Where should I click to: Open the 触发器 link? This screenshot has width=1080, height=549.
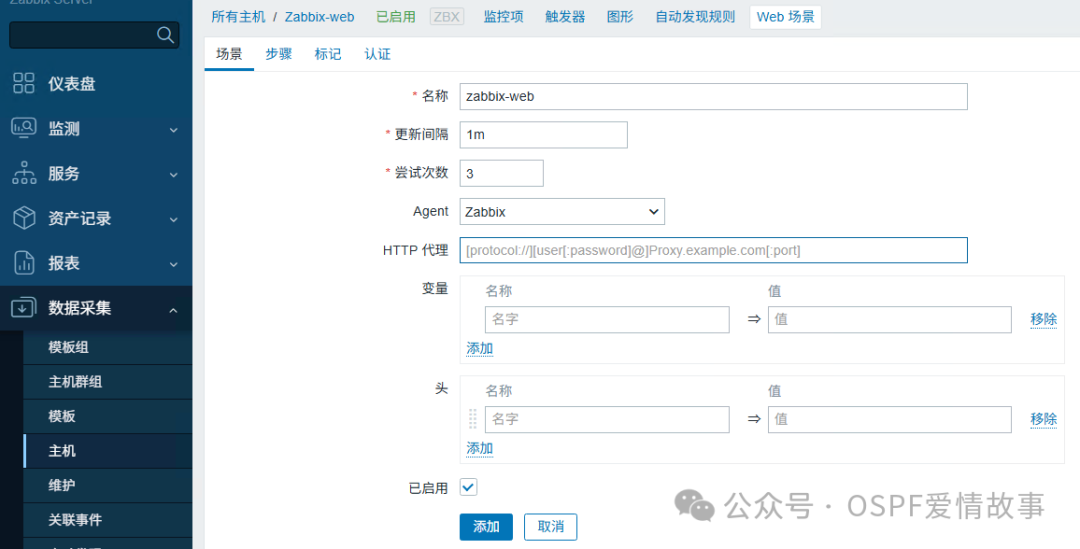(565, 17)
